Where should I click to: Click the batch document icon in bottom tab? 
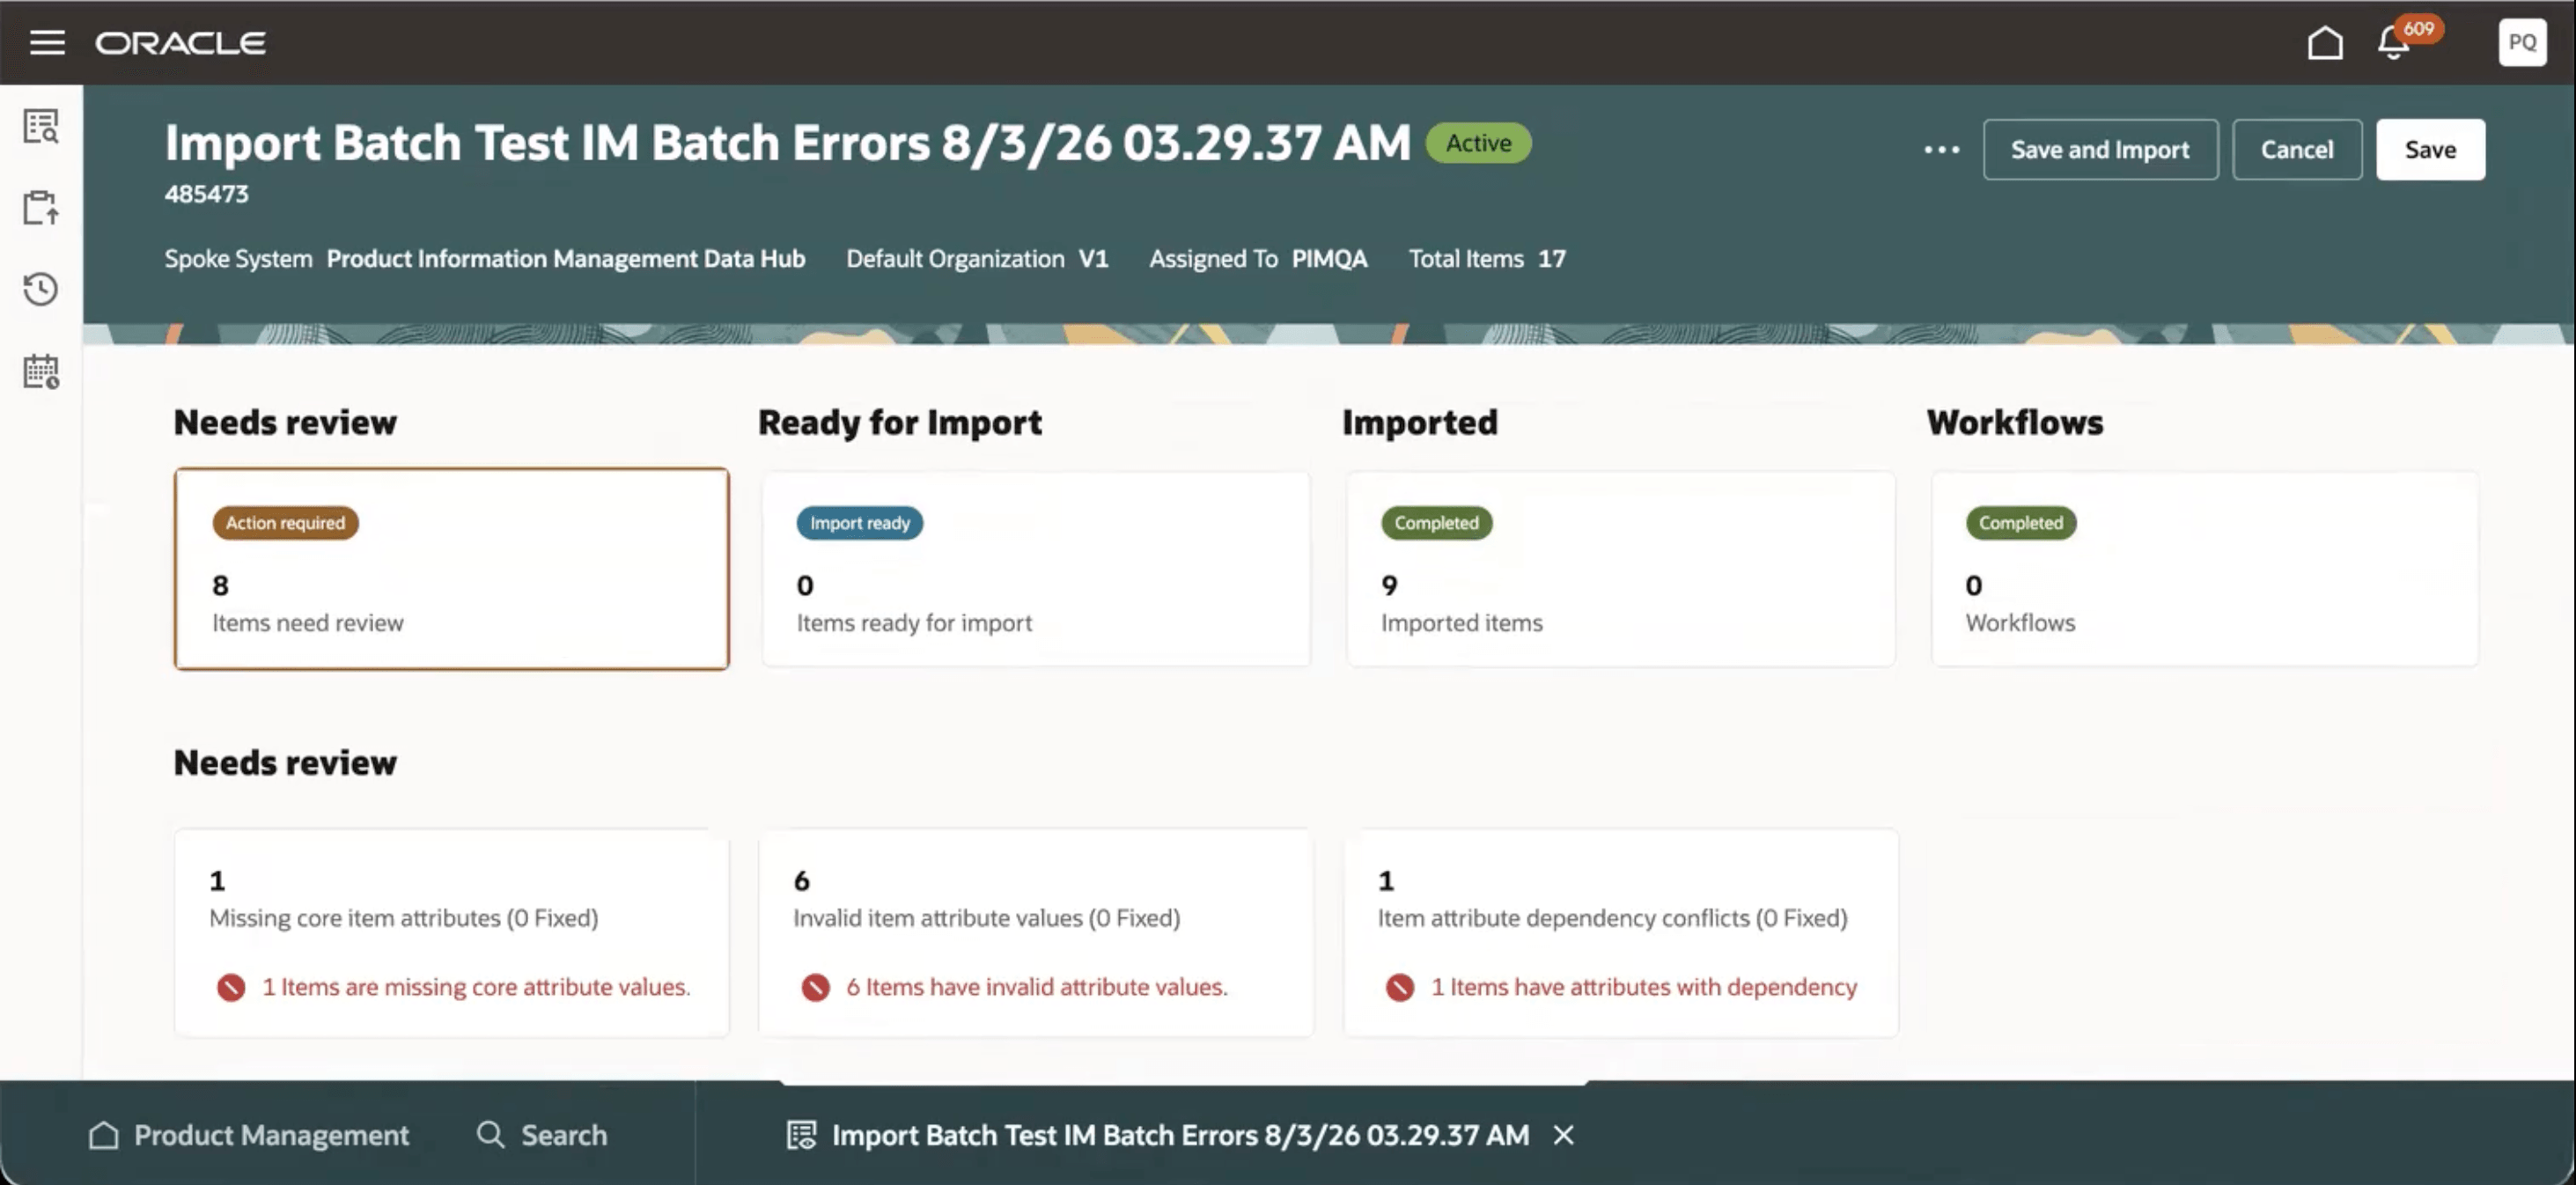801,1135
